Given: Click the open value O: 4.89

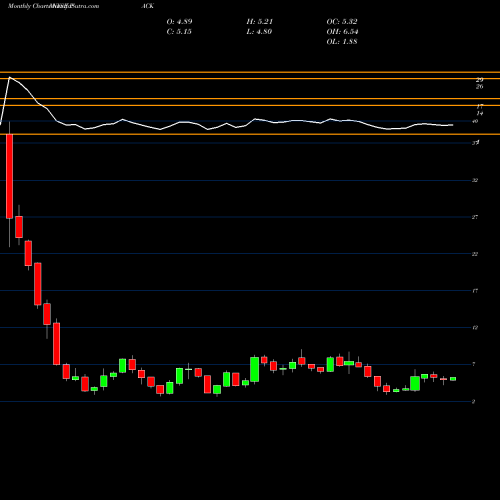Looking at the screenshot, I should [179, 22].
